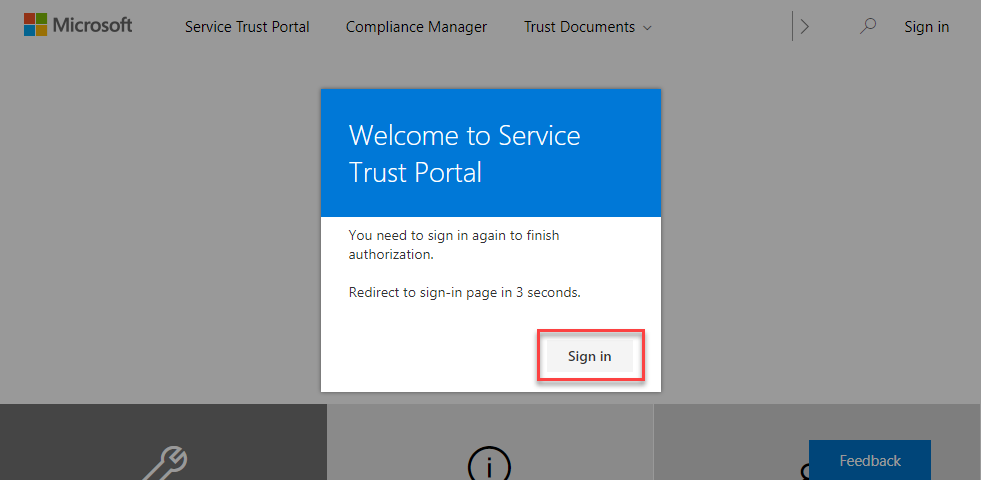Open the Feedback button

[870, 461]
